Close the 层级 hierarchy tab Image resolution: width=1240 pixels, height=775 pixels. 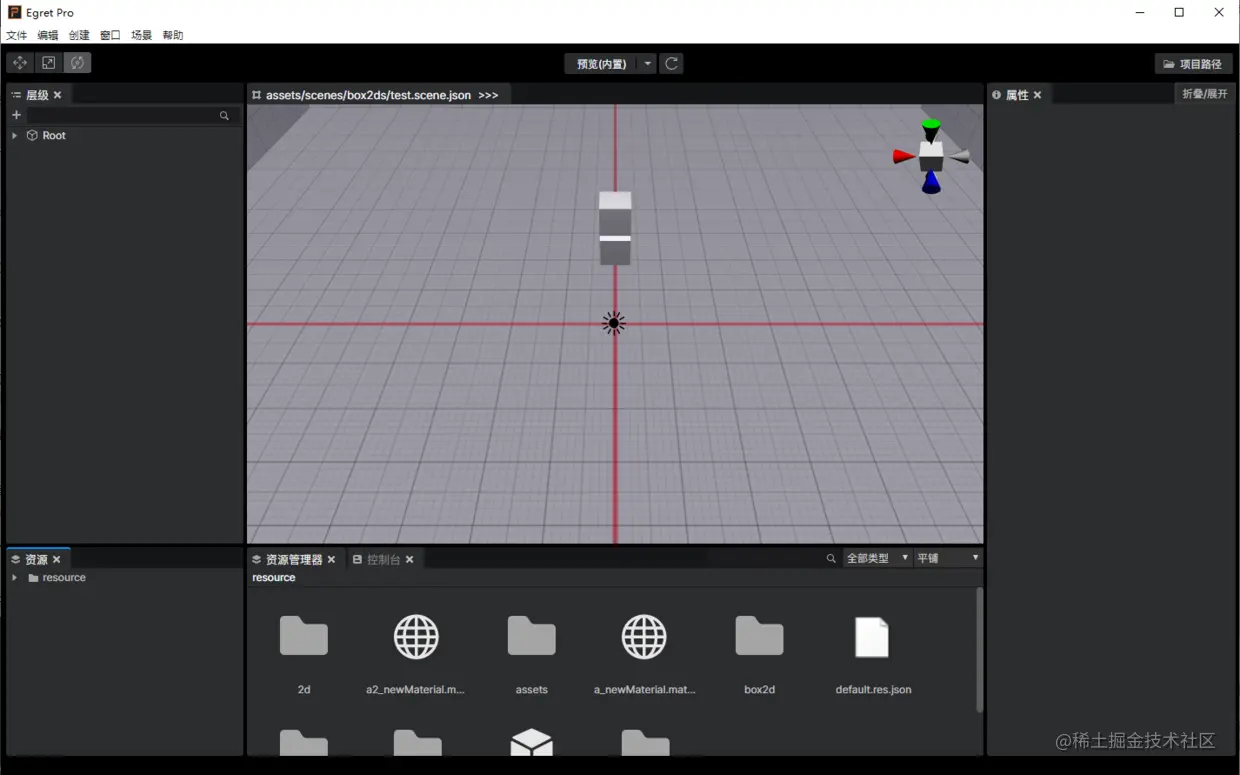57,95
